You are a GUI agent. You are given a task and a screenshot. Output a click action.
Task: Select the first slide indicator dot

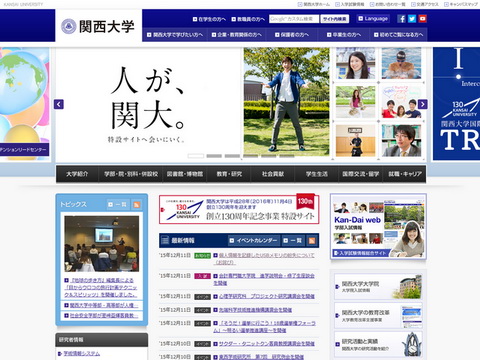pos(196,156)
